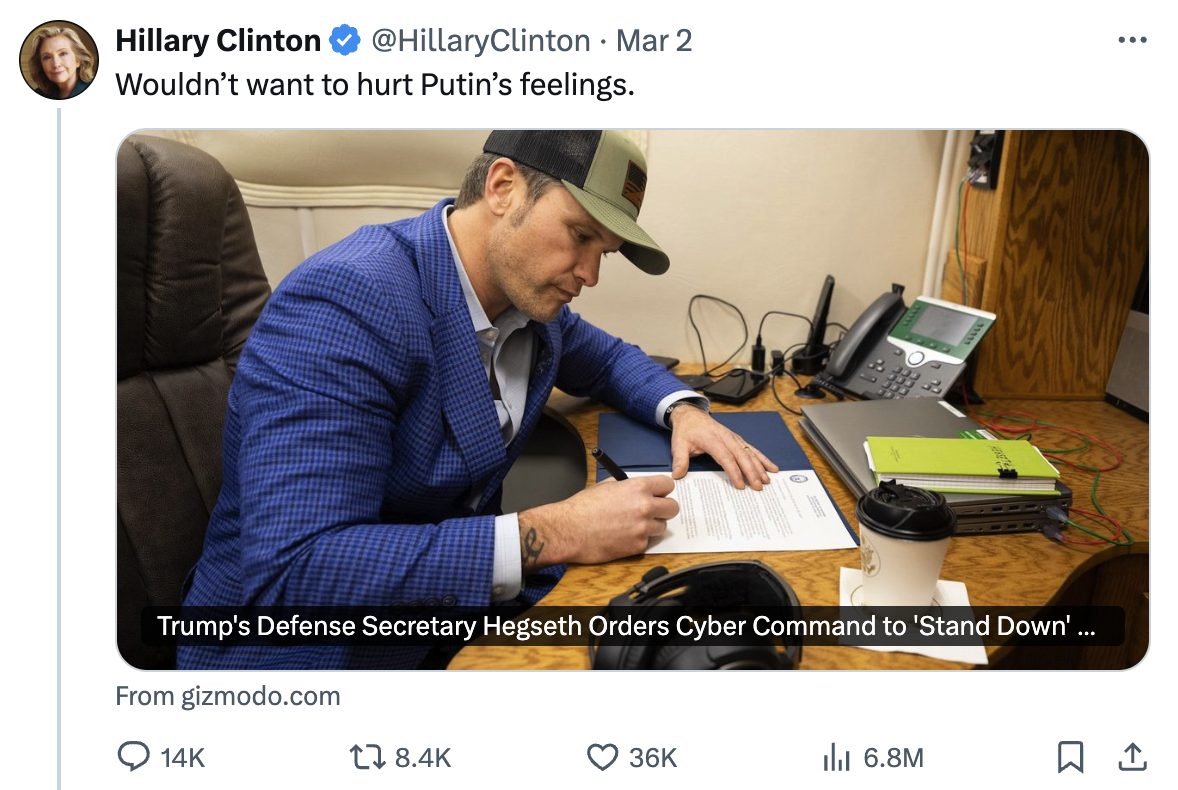
Task: Click the blue verified badge
Action: pyautogui.click(x=345, y=41)
